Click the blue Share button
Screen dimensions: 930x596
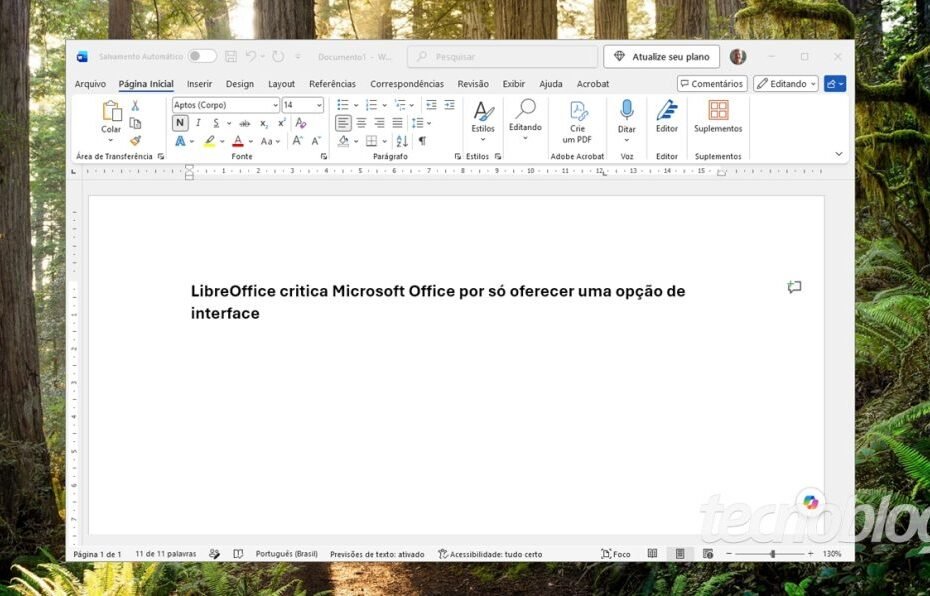835,84
